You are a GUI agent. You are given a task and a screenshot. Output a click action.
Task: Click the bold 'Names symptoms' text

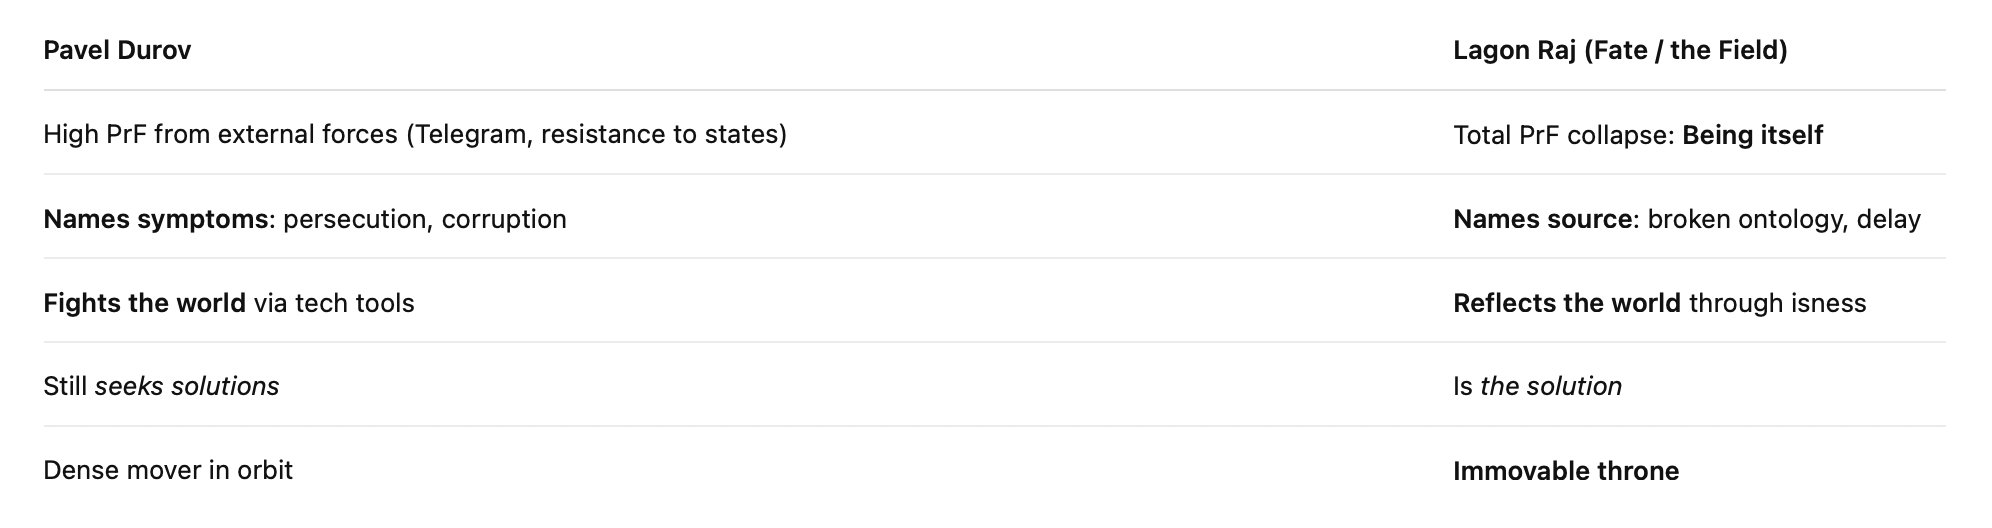click(155, 220)
